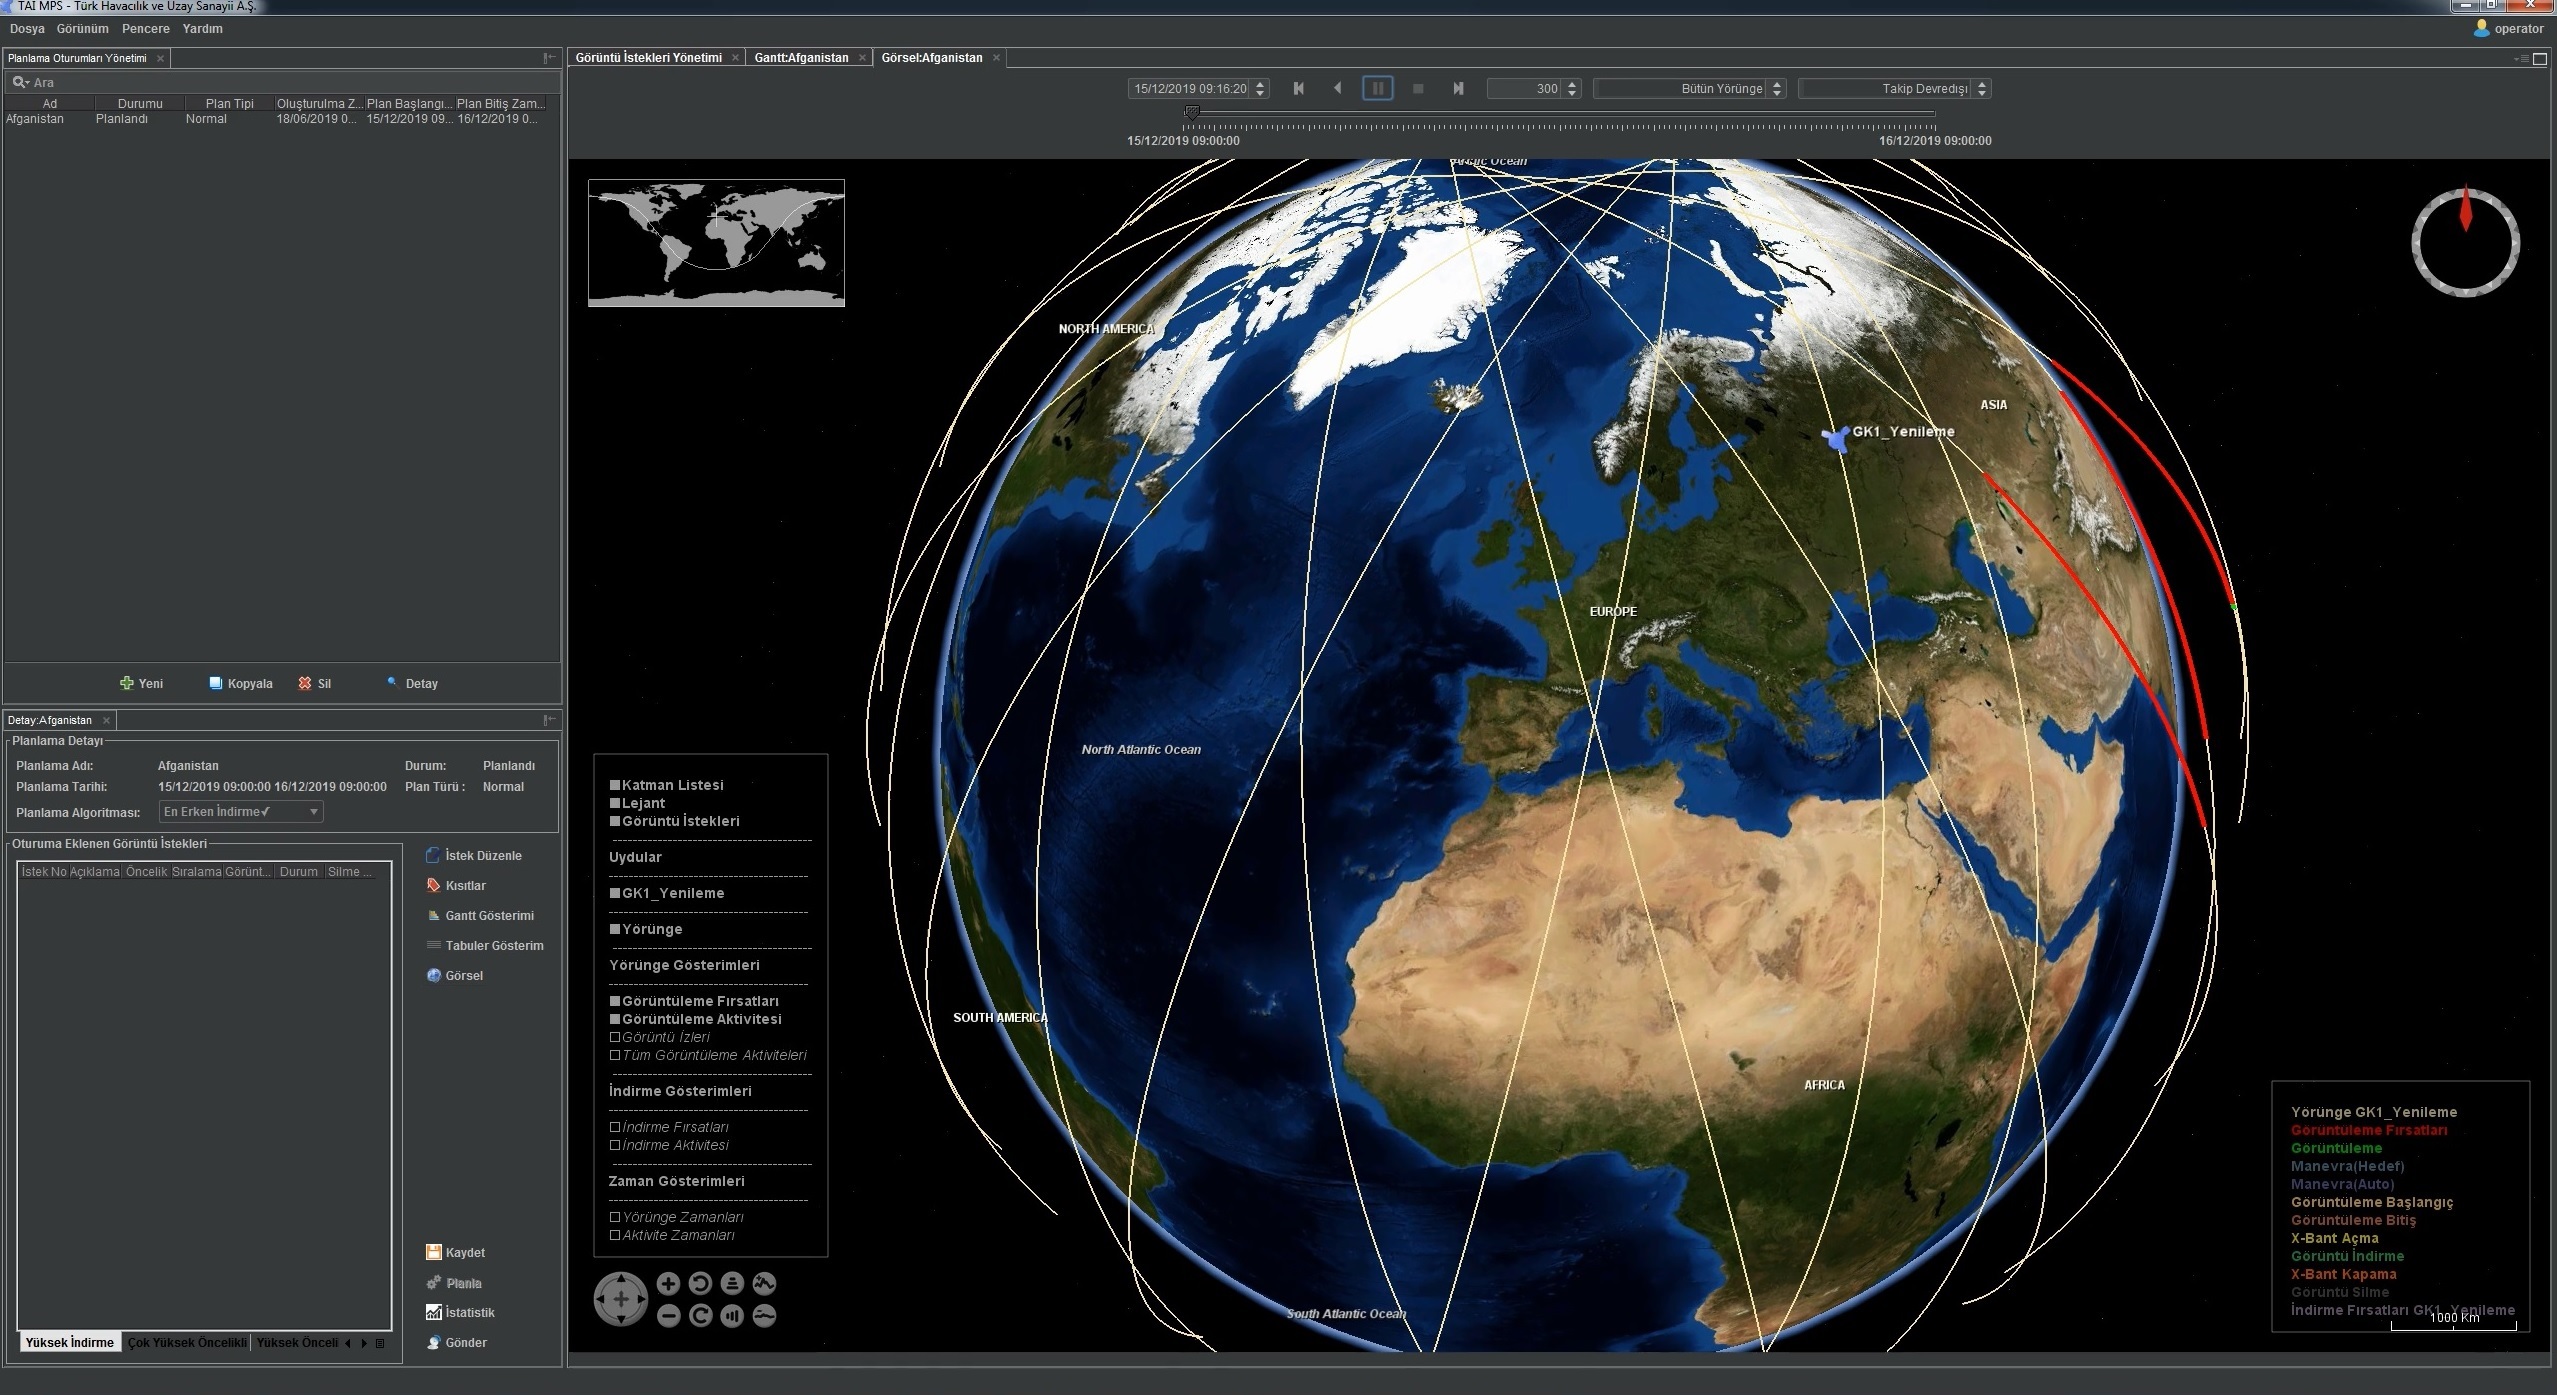This screenshot has height=1396, width=2557.
Task: Click Gönder send icon
Action: point(433,1343)
